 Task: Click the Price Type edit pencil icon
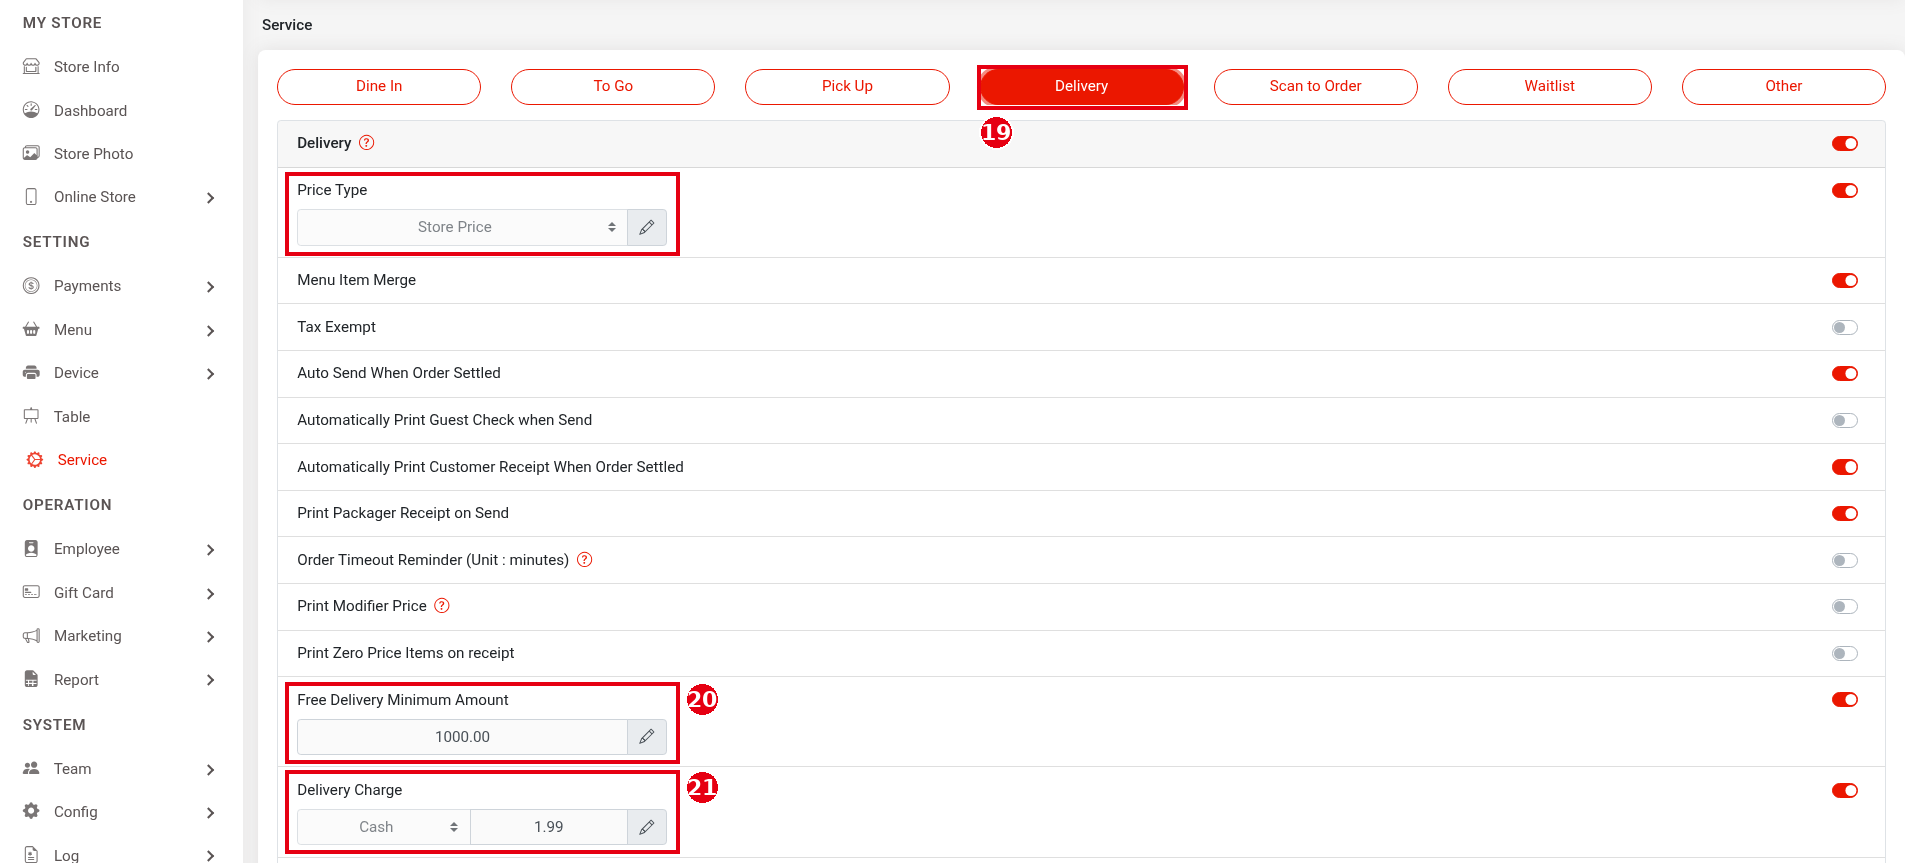[647, 227]
